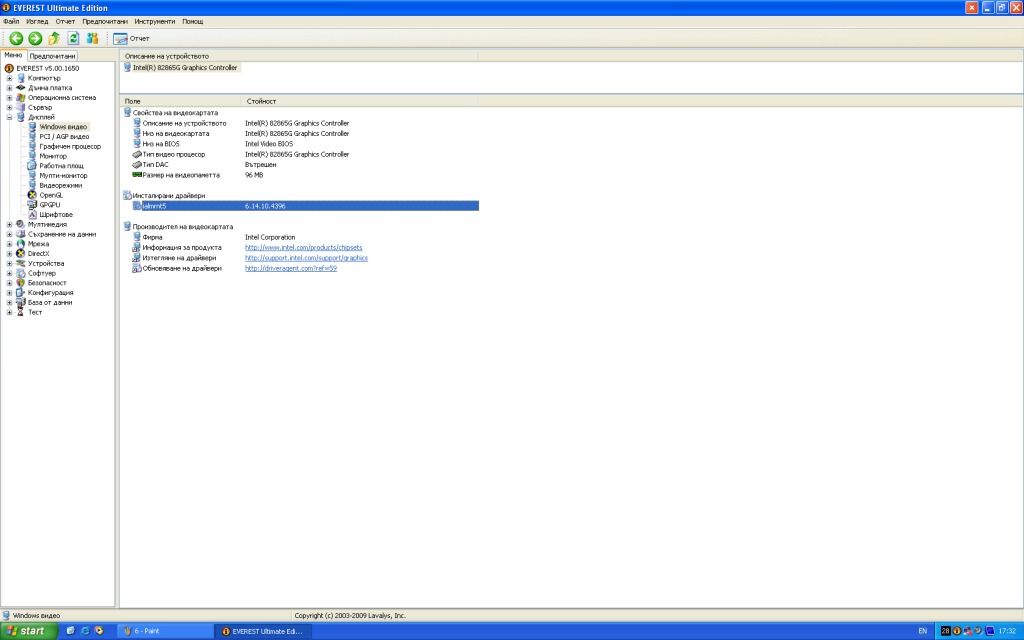Screen dimensions: 1024x640
Task: Open the intel.com/products/chipsets link
Action: coord(303,248)
